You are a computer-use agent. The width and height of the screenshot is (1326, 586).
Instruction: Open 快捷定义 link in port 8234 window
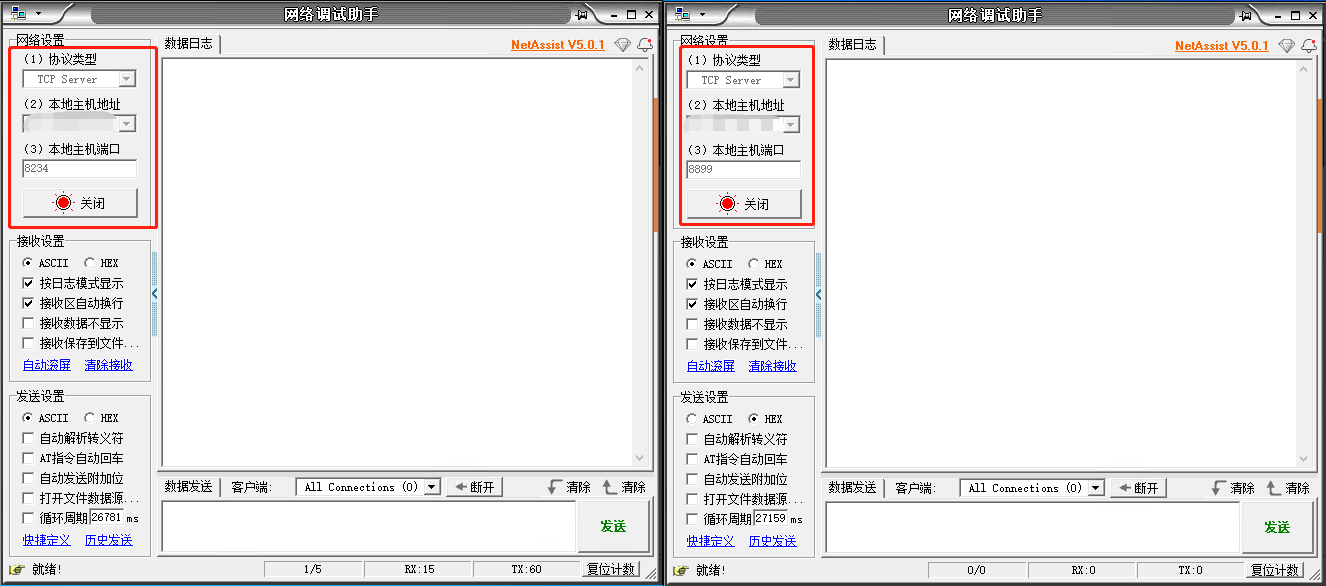coord(47,540)
